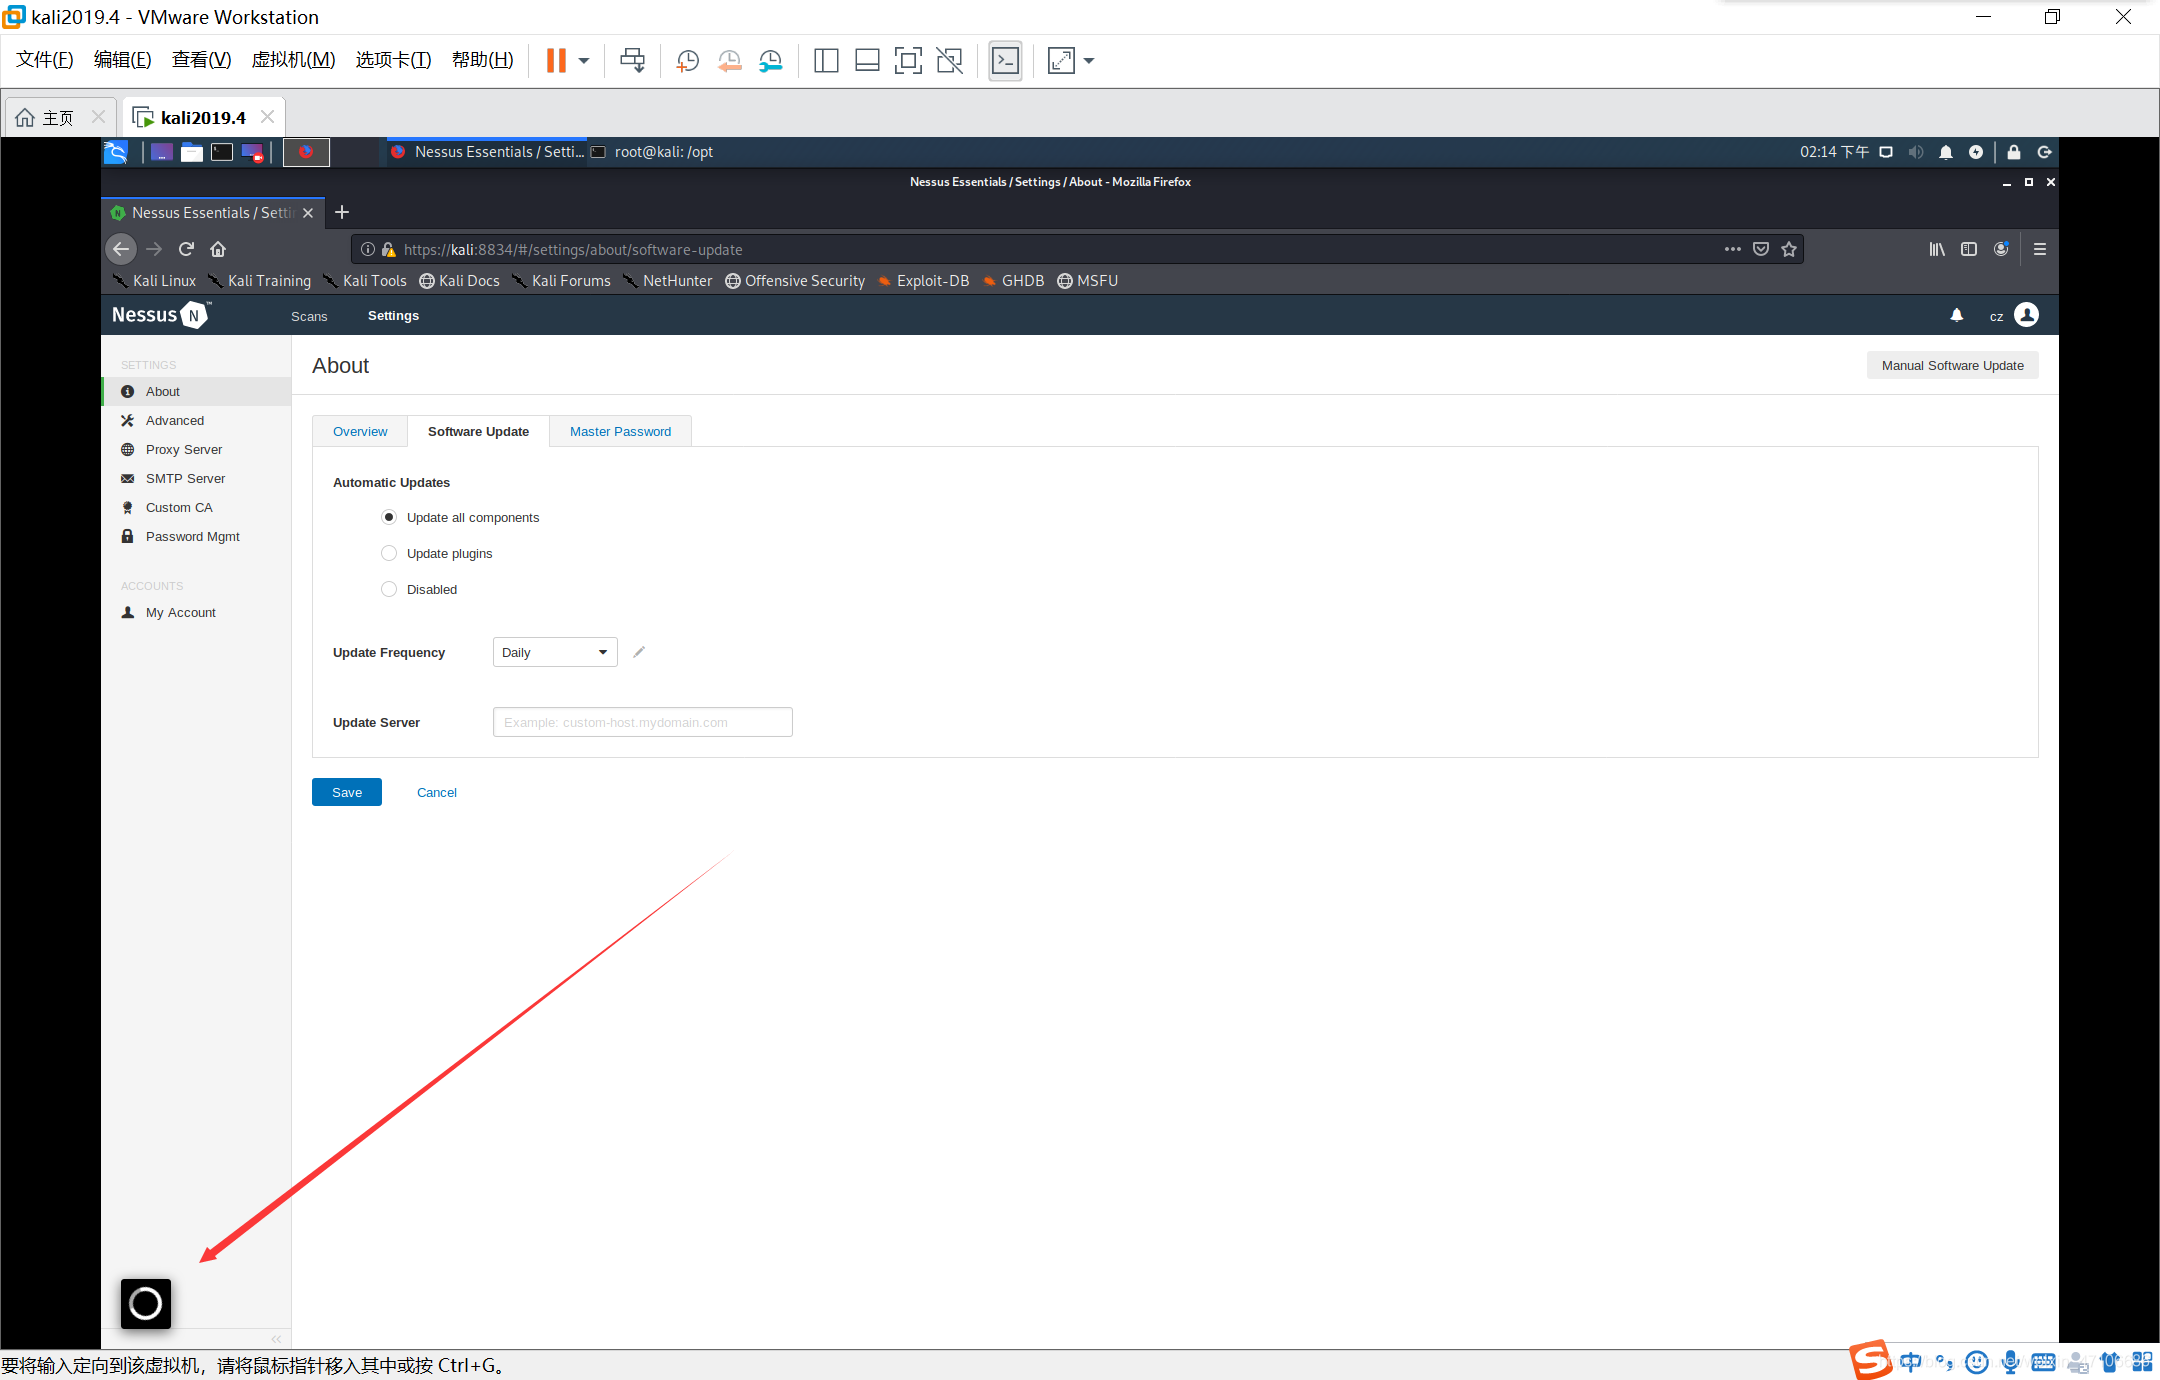The width and height of the screenshot is (2160, 1380).
Task: Select Disabled automatic updates option
Action: (389, 589)
